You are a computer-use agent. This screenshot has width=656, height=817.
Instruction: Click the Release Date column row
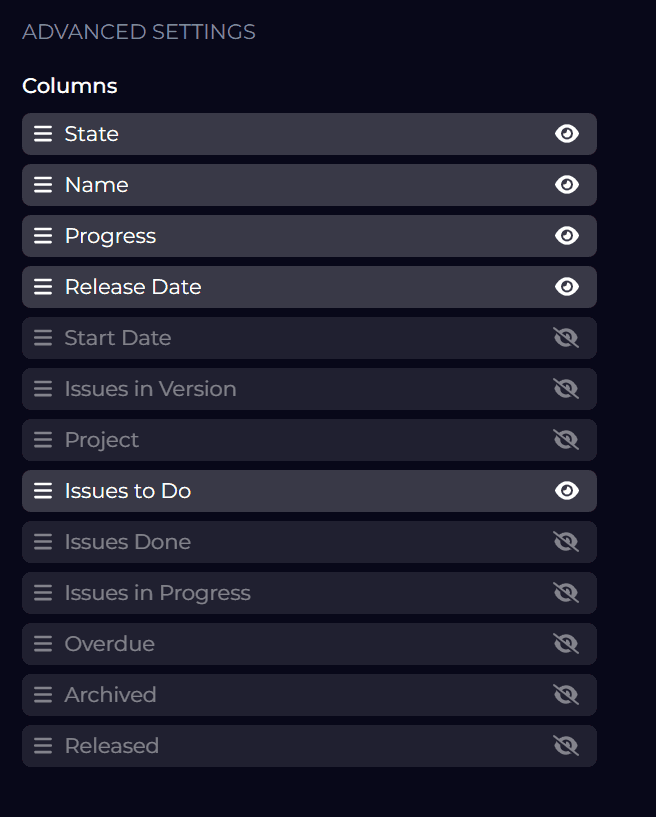310,287
